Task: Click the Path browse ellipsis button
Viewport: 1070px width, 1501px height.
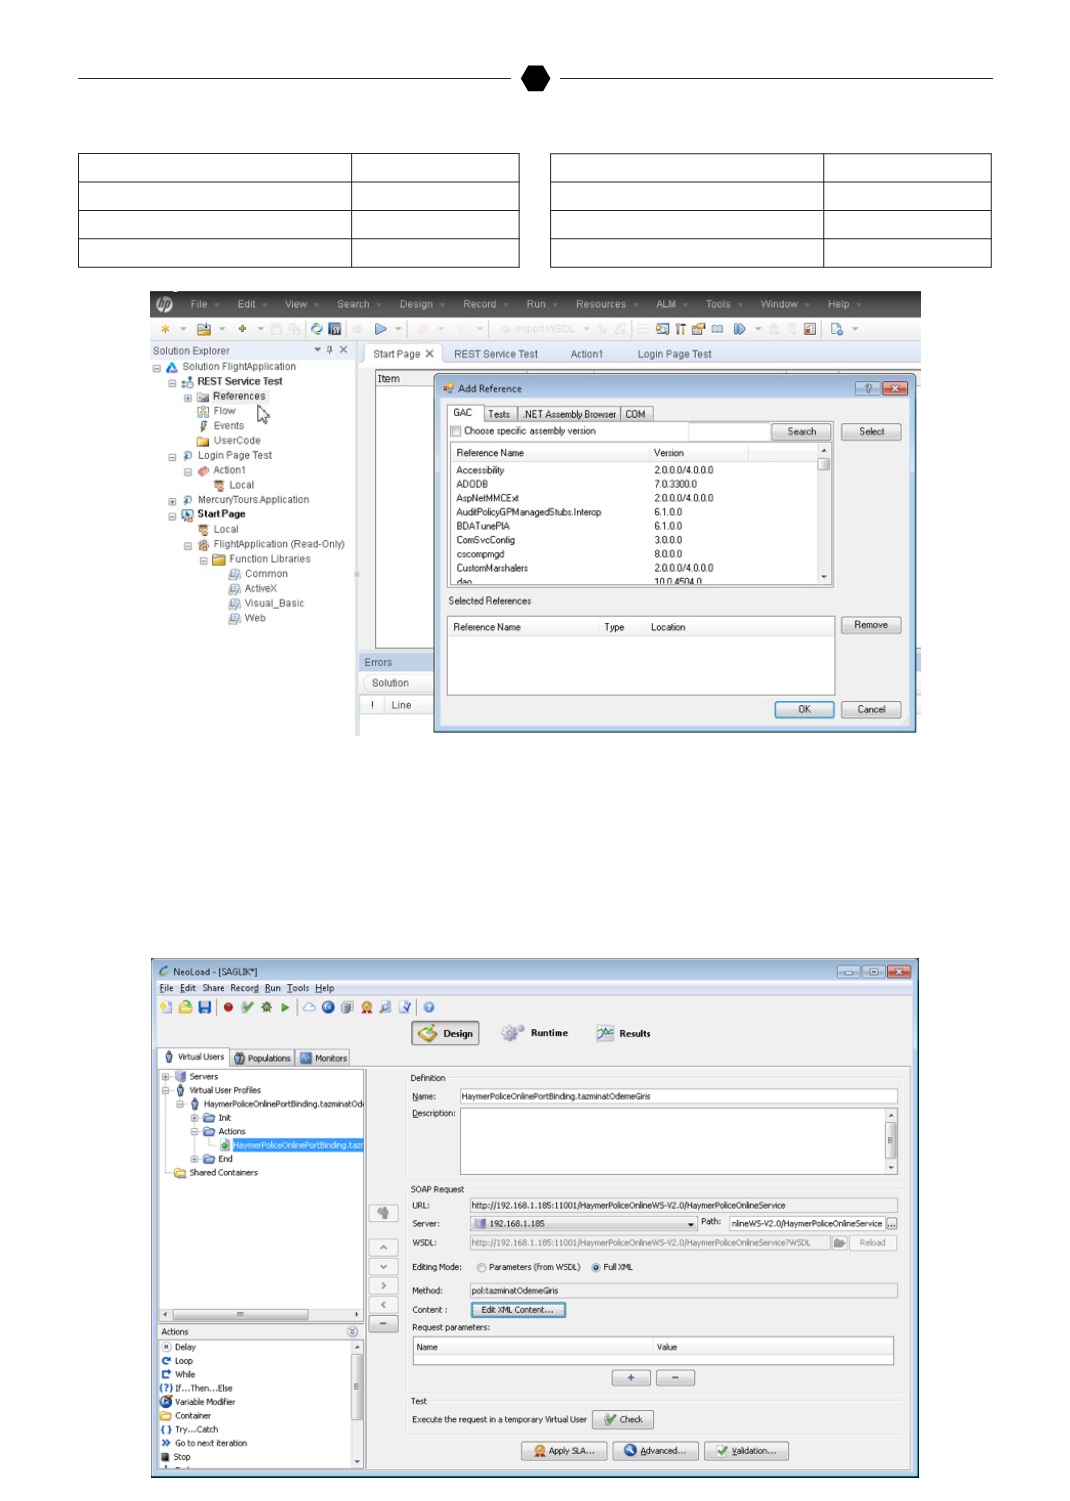Action: click(892, 1224)
